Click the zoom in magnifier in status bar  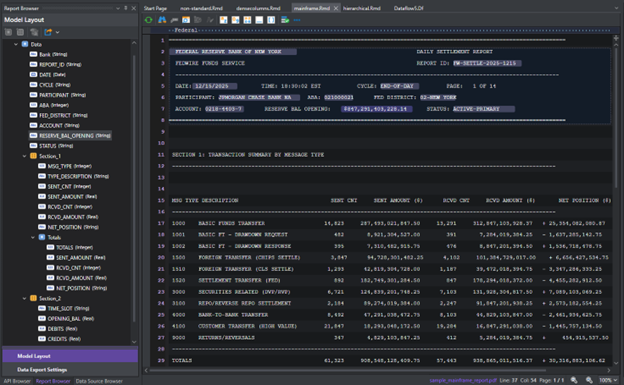(589, 380)
